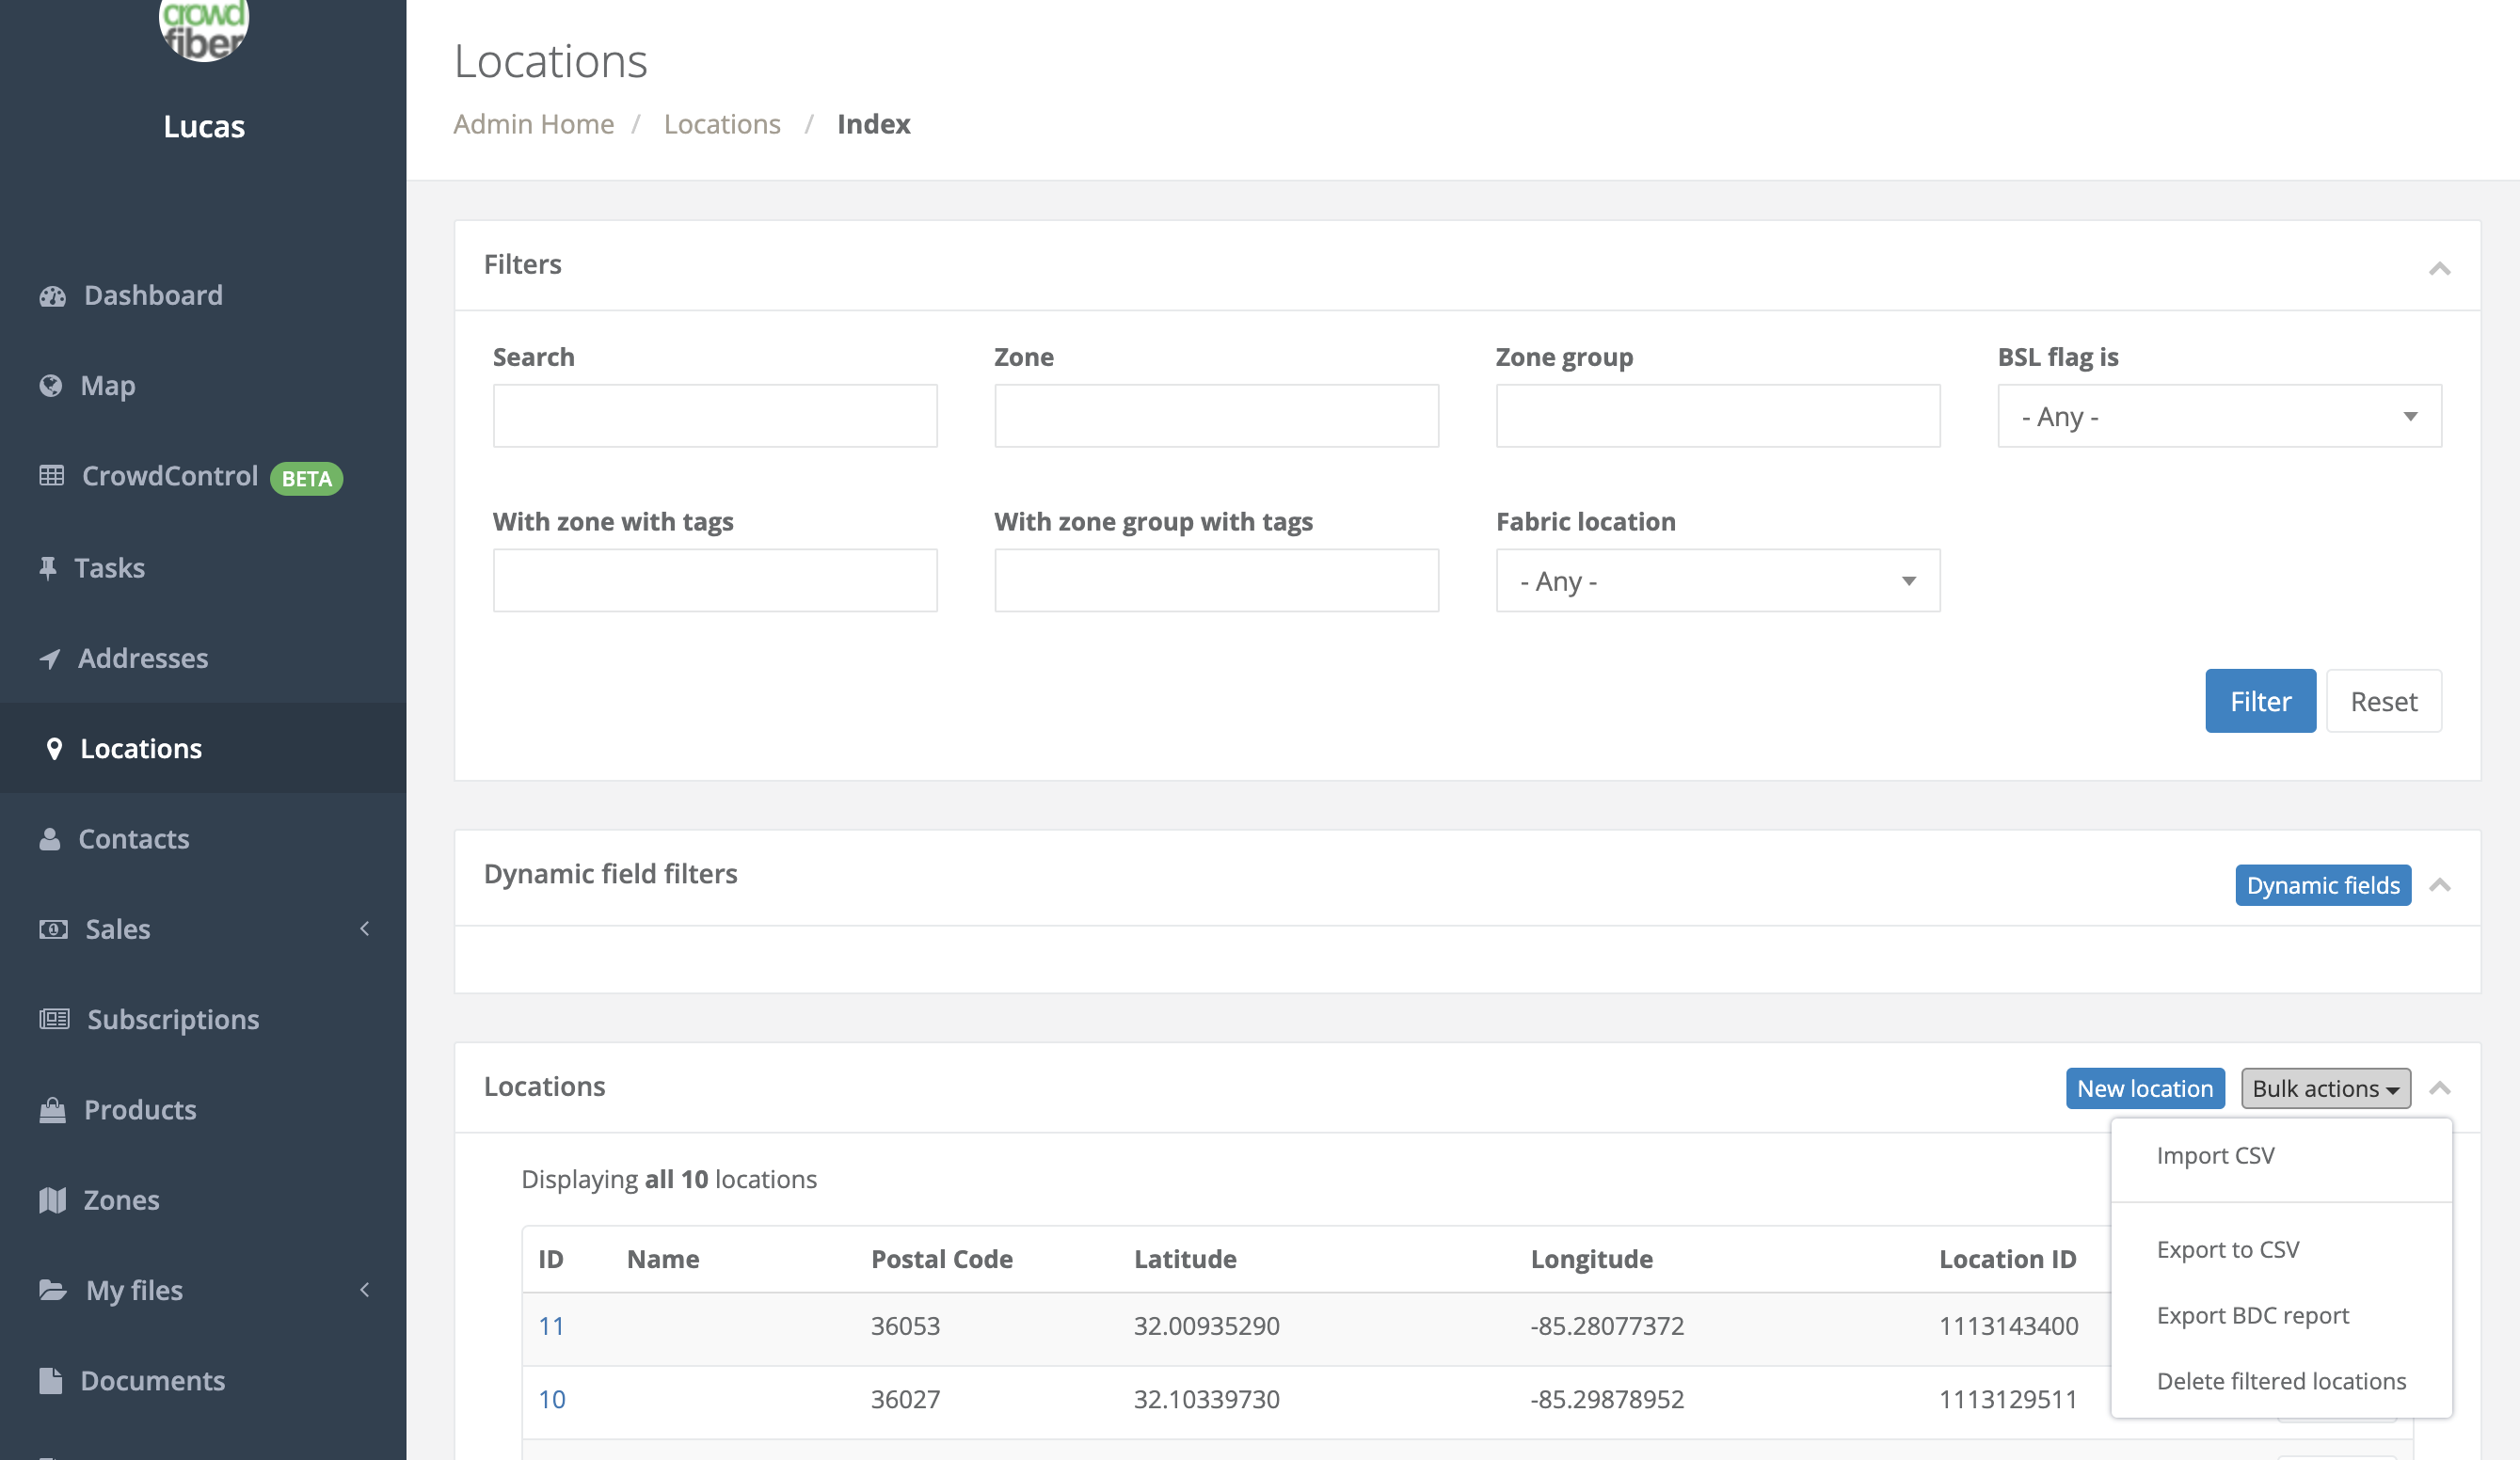Open the BSL flag dropdown
2520x1460 pixels.
click(2219, 416)
